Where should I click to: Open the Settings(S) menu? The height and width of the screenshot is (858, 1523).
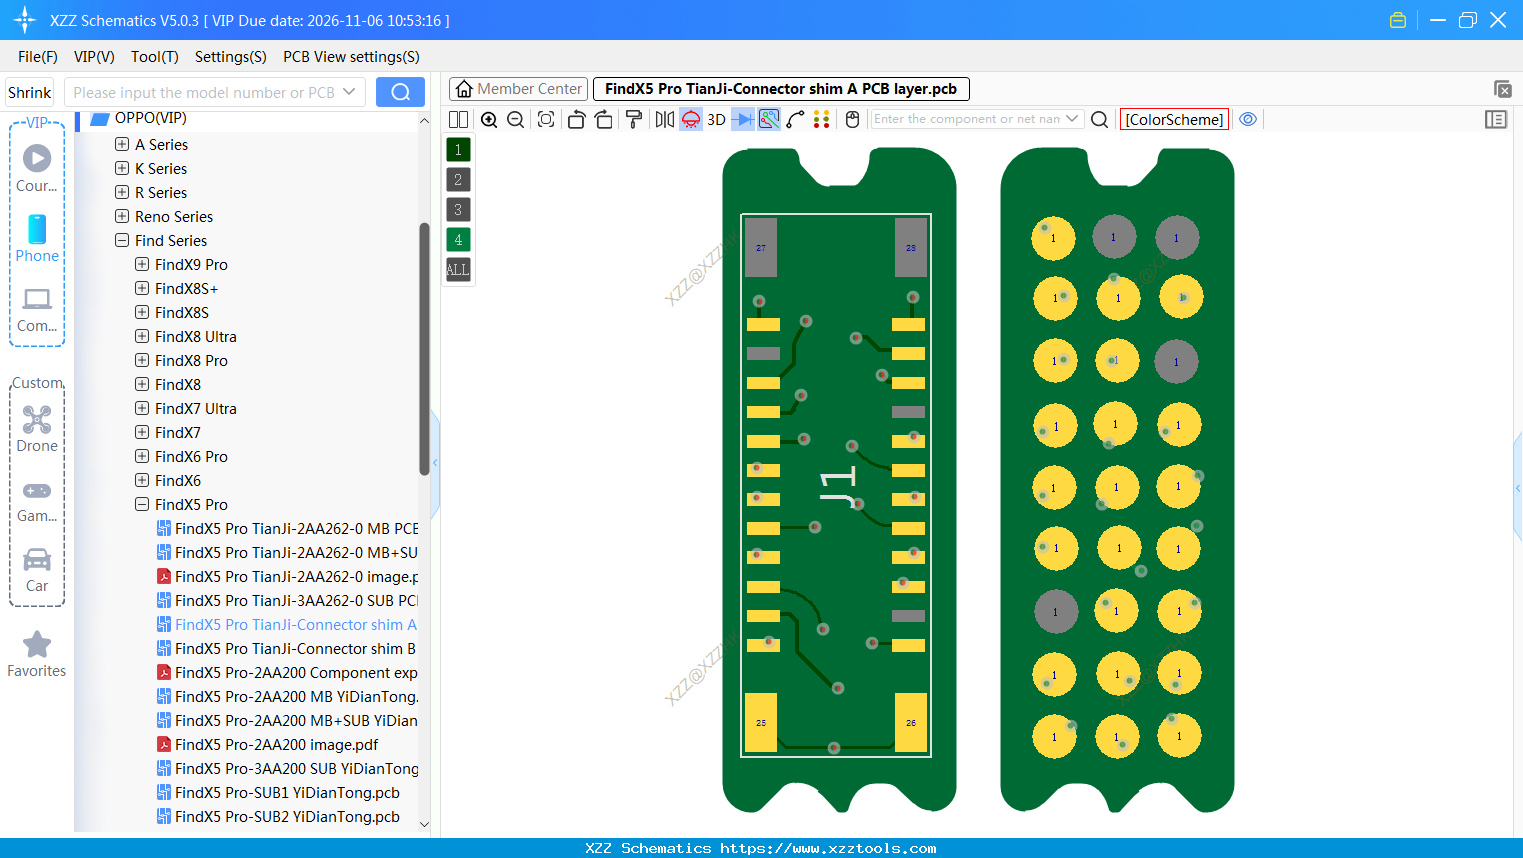(x=229, y=57)
